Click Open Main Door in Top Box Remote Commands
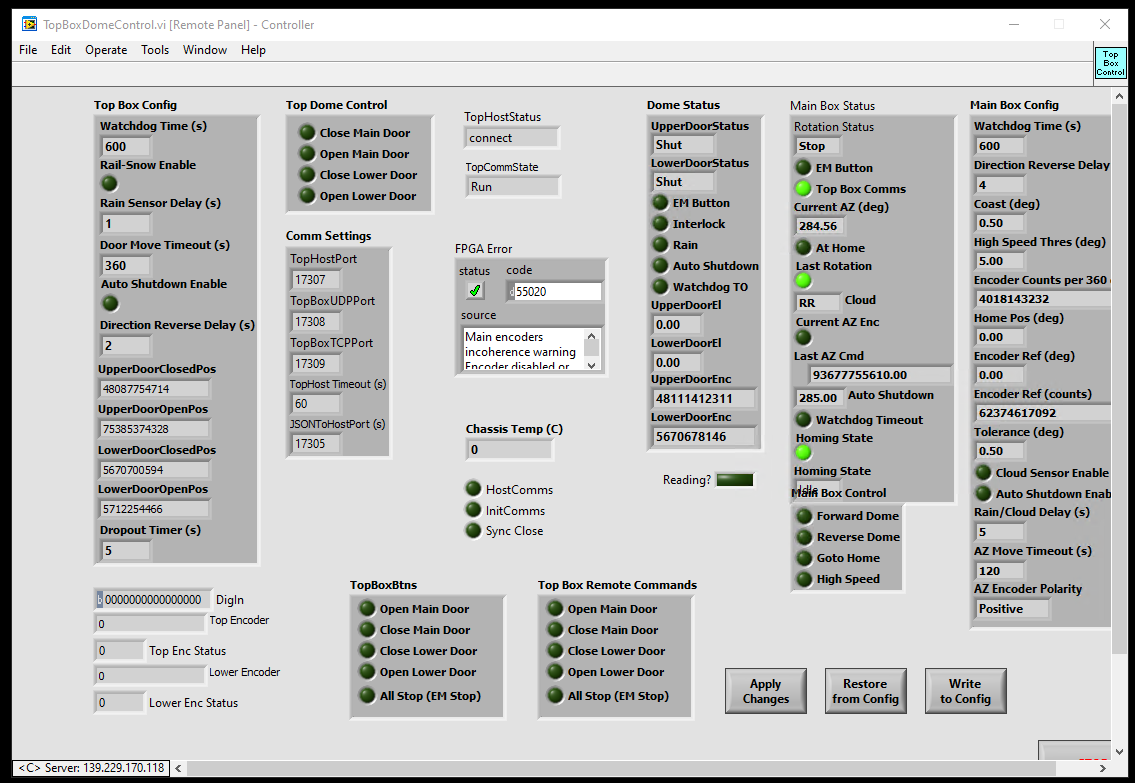The width and height of the screenshot is (1135, 783). click(x=555, y=609)
